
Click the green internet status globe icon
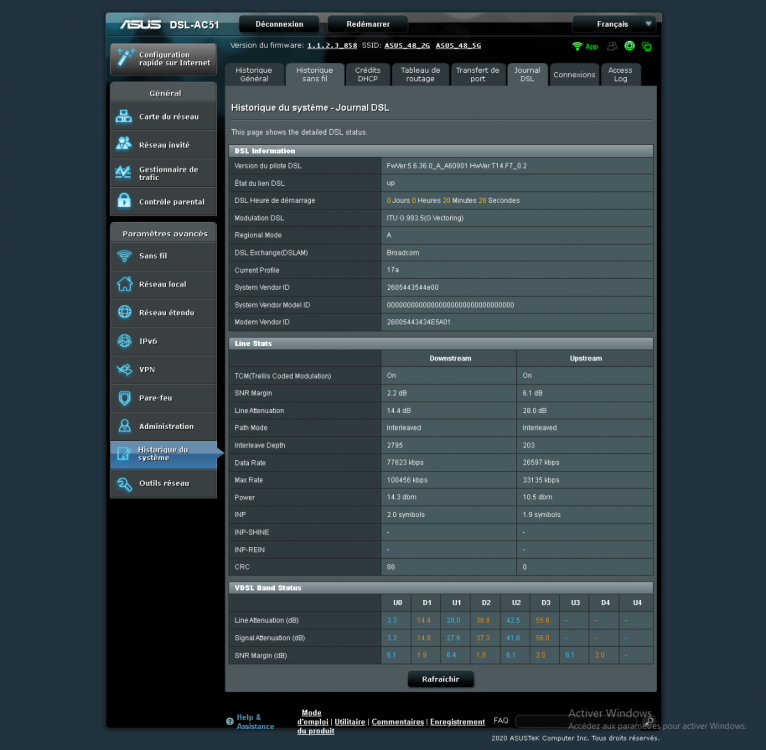630,46
